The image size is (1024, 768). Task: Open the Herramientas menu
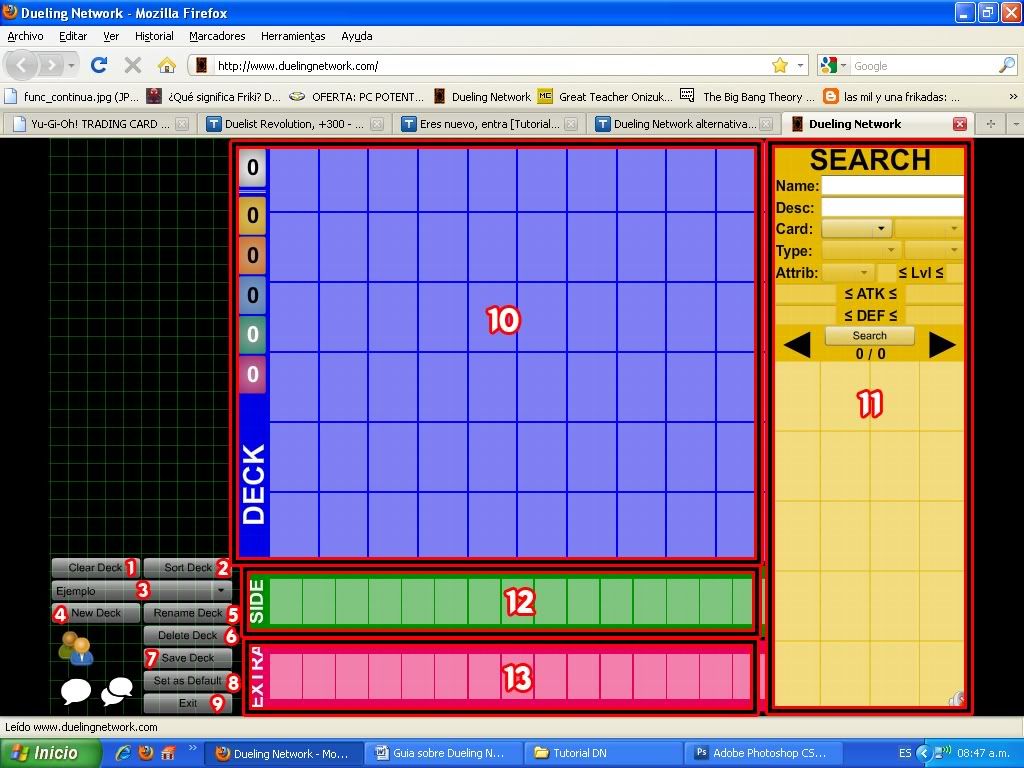pos(293,37)
